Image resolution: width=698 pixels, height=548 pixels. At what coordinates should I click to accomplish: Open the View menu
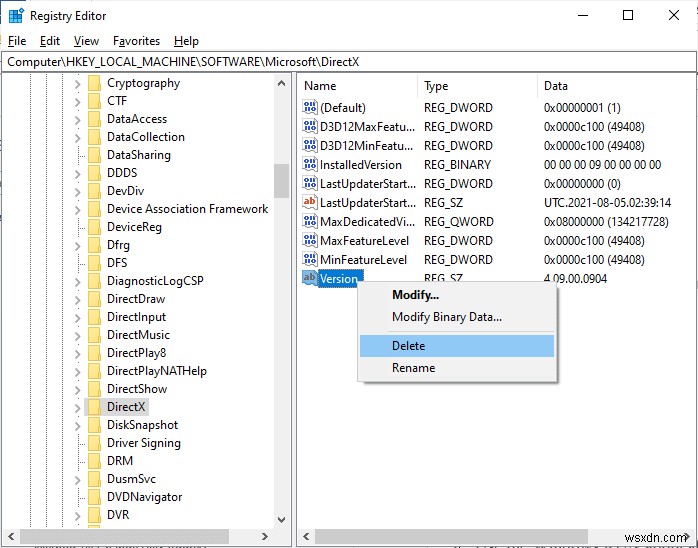[86, 41]
